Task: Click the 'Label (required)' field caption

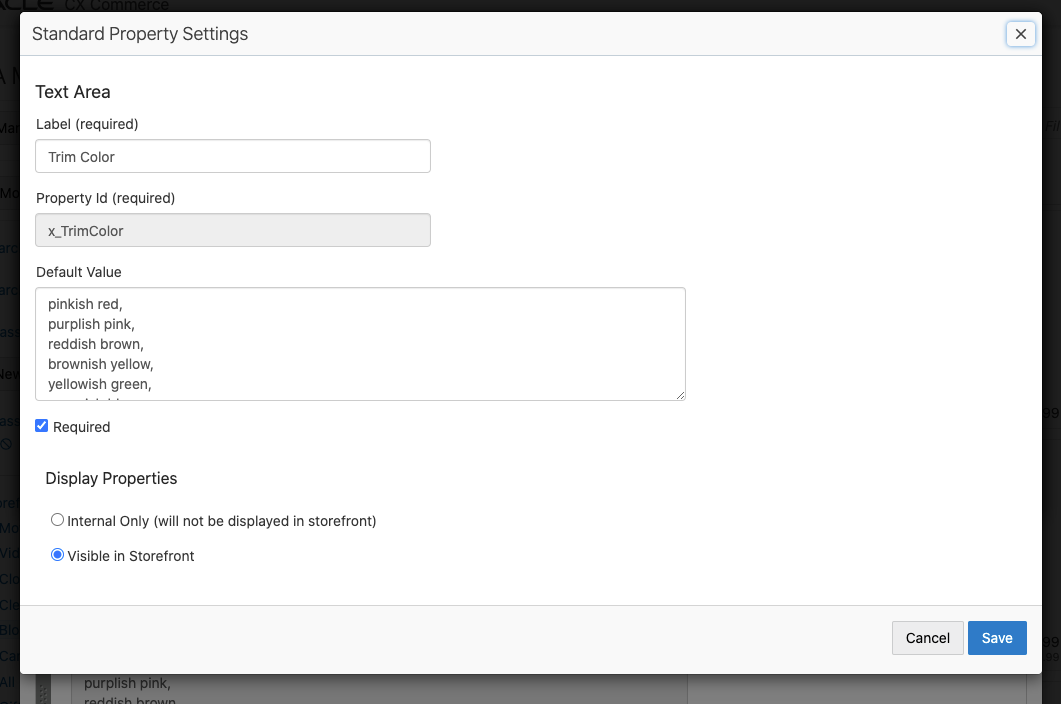Action: [x=87, y=124]
